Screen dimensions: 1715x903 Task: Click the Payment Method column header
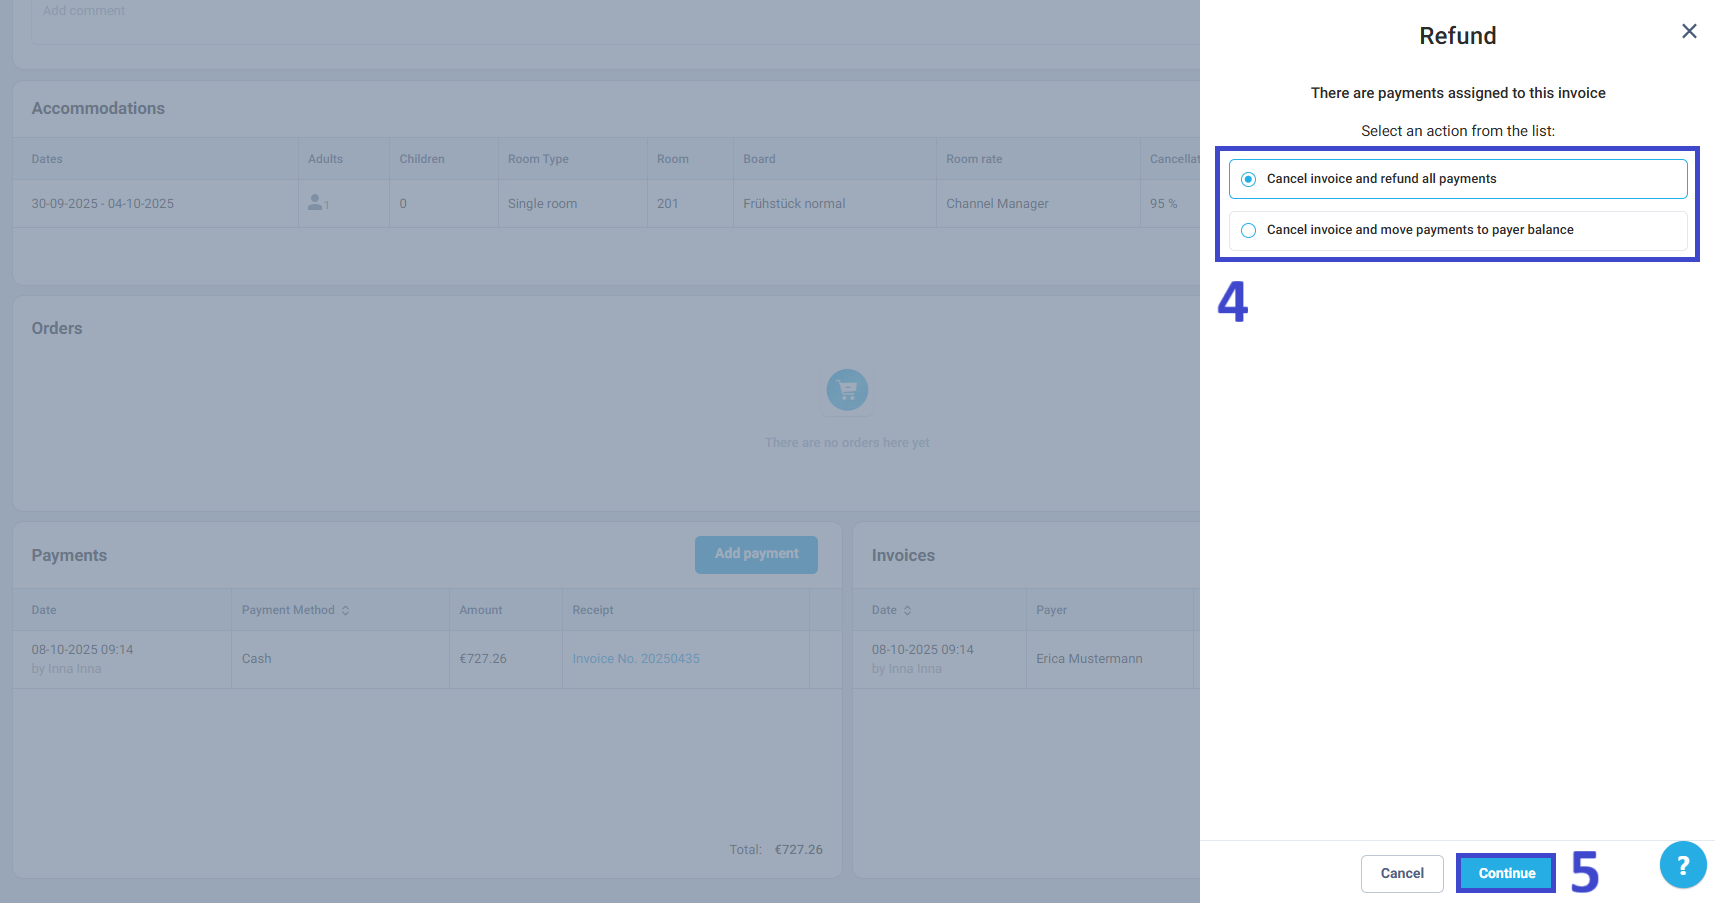point(288,610)
